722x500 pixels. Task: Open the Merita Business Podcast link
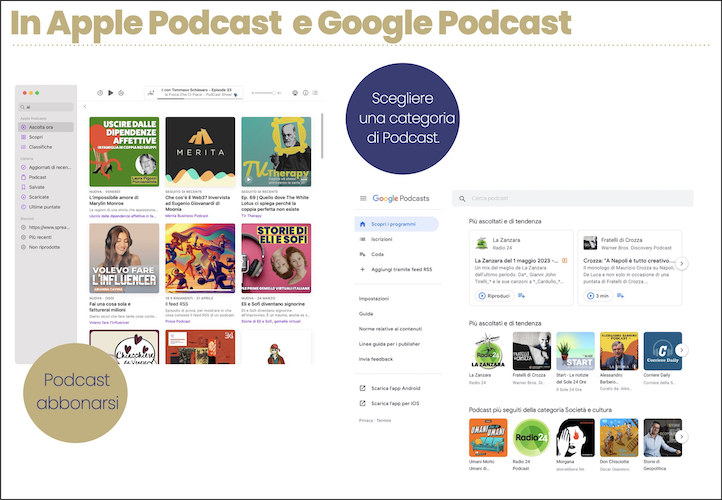point(186,215)
